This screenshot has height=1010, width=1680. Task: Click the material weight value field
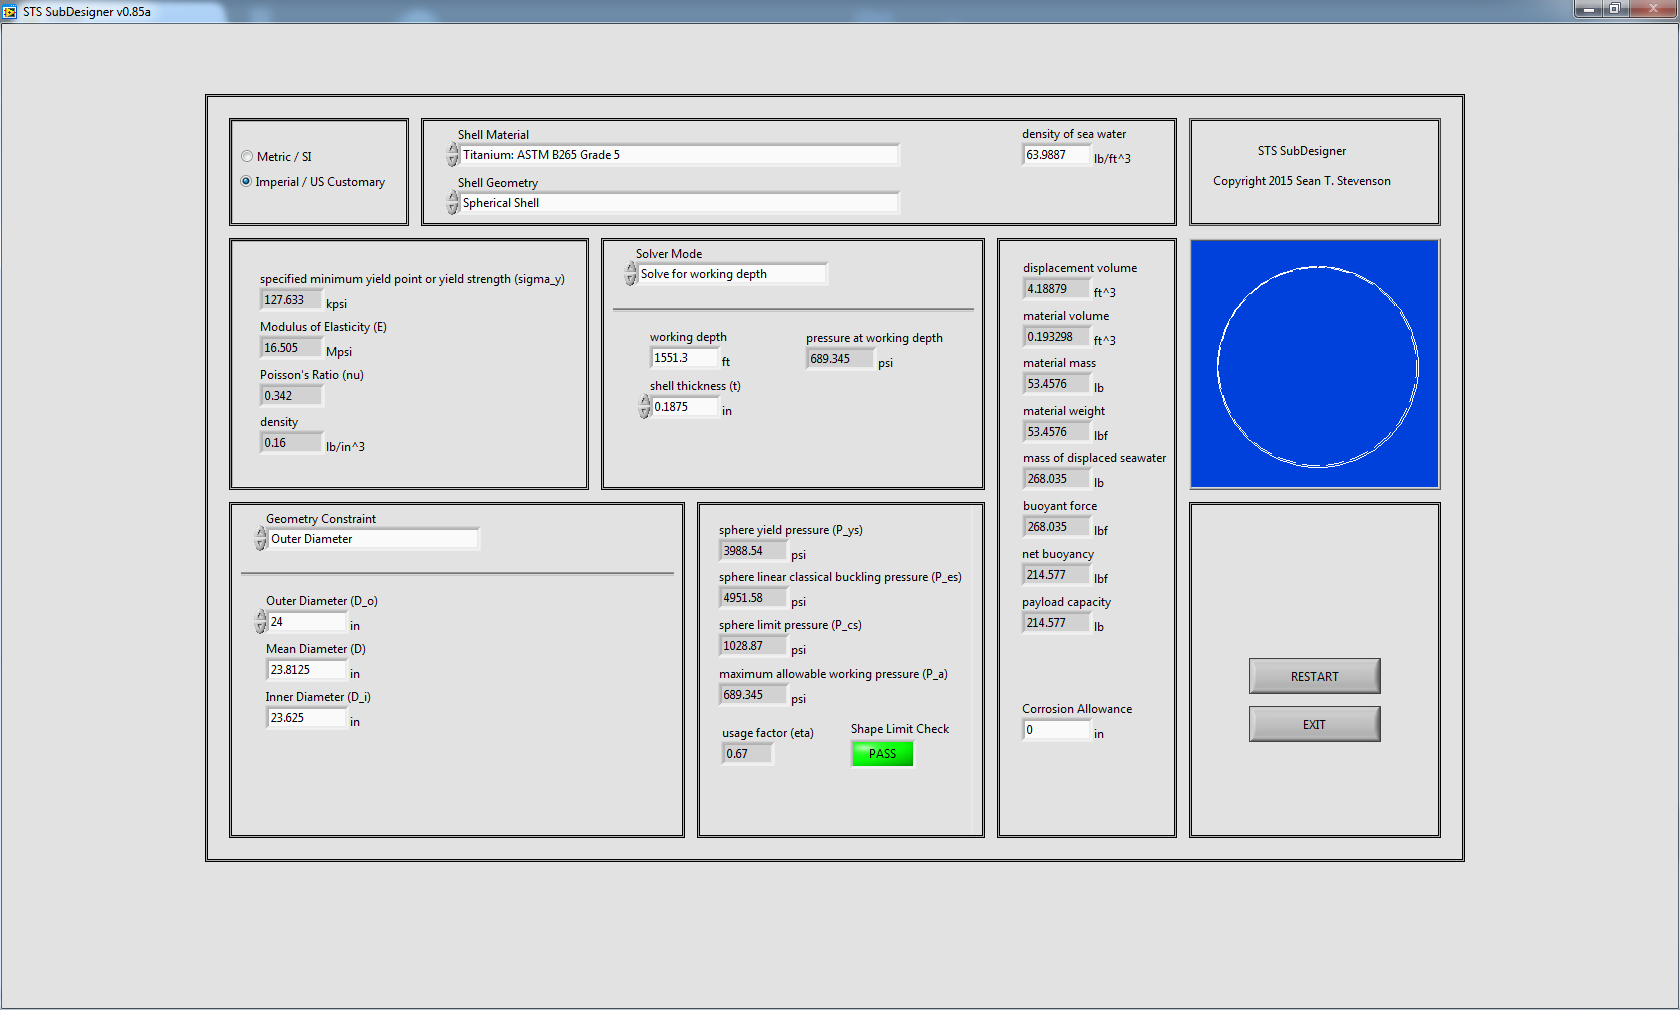pyautogui.click(x=1056, y=432)
